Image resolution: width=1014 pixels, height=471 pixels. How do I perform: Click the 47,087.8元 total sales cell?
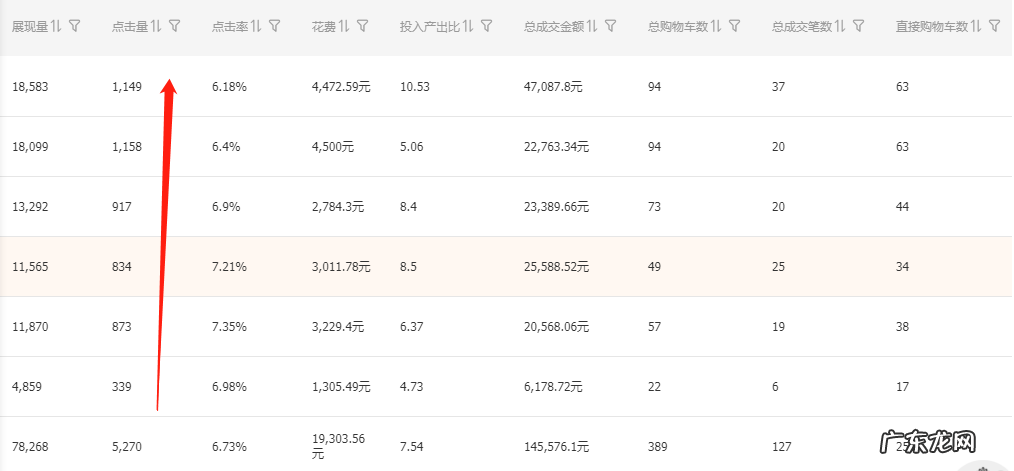(x=553, y=87)
